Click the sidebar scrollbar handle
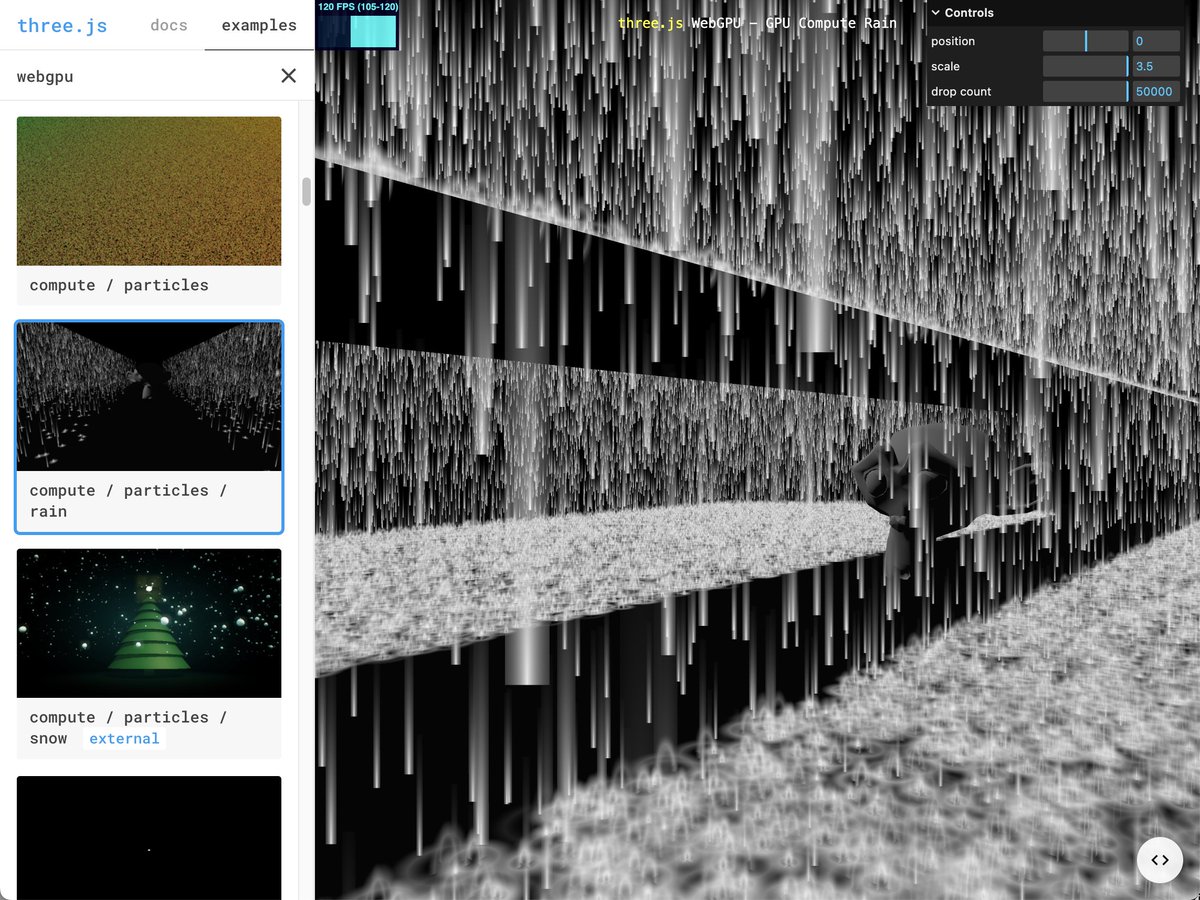The width and height of the screenshot is (1200, 900). tap(306, 193)
